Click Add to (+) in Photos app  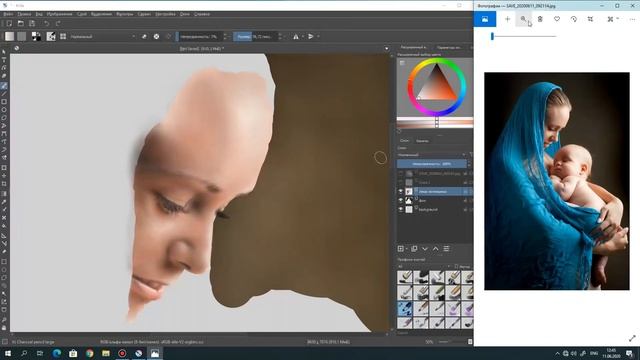click(507, 19)
